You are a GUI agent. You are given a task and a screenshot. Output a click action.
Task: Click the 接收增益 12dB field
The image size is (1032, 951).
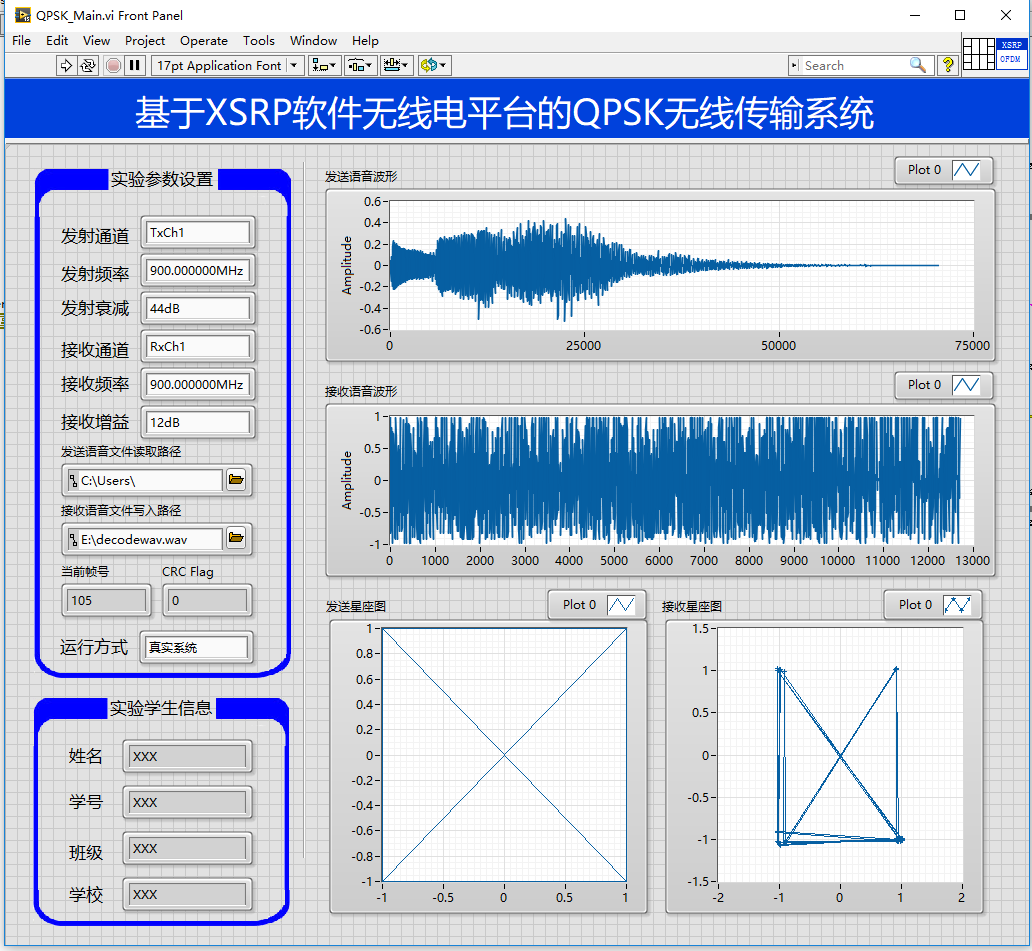(197, 423)
